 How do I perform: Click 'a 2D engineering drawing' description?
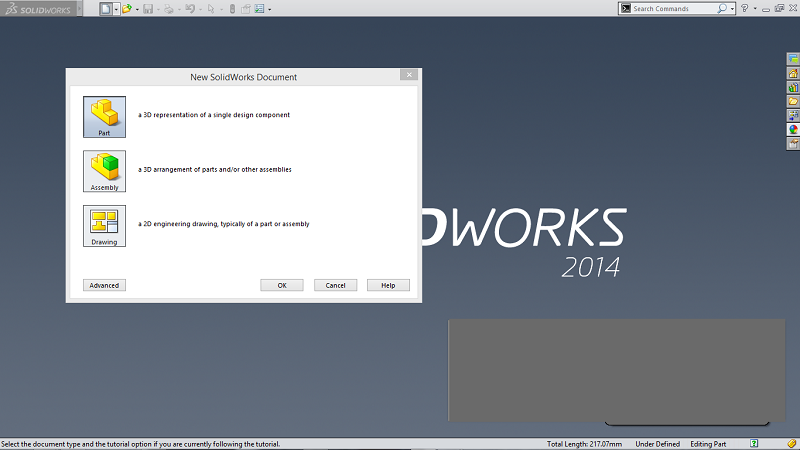[x=223, y=224]
